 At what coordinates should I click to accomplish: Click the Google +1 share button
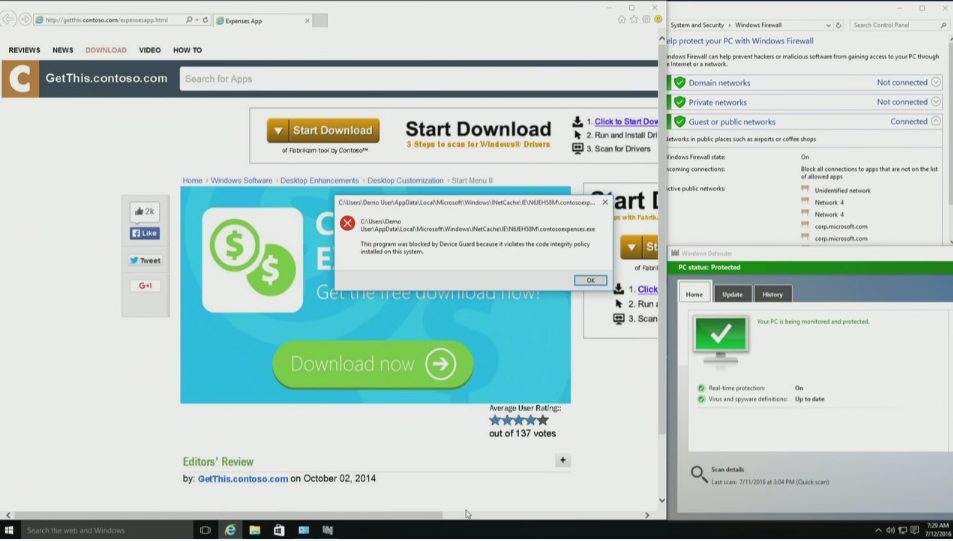[x=144, y=286]
